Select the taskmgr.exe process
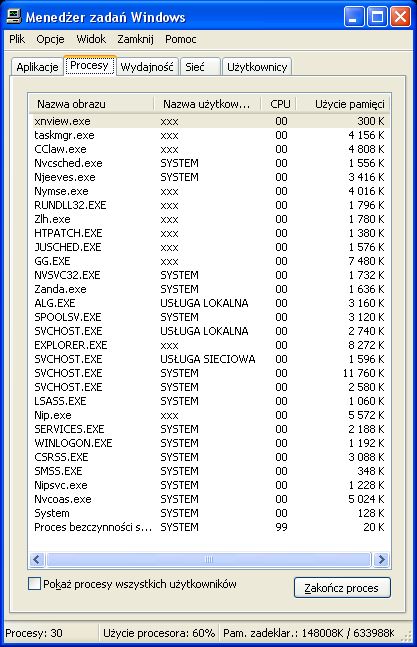This screenshot has width=417, height=647. pyautogui.click(x=209, y=135)
